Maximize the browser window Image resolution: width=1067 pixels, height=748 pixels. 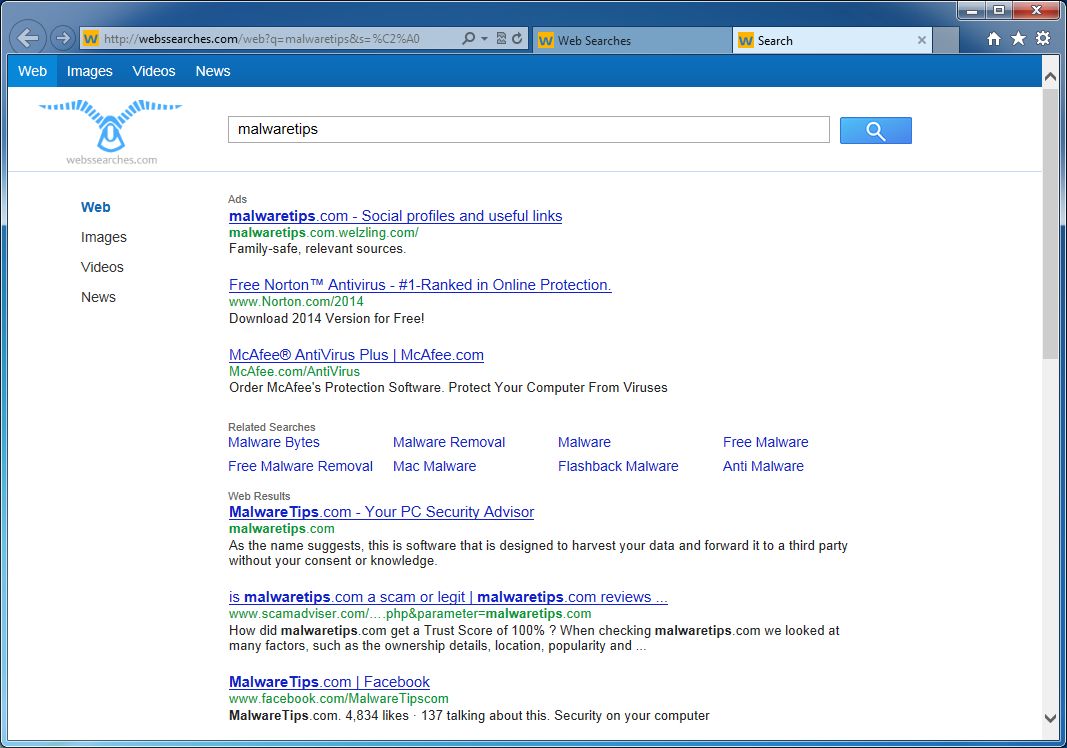pos(998,10)
